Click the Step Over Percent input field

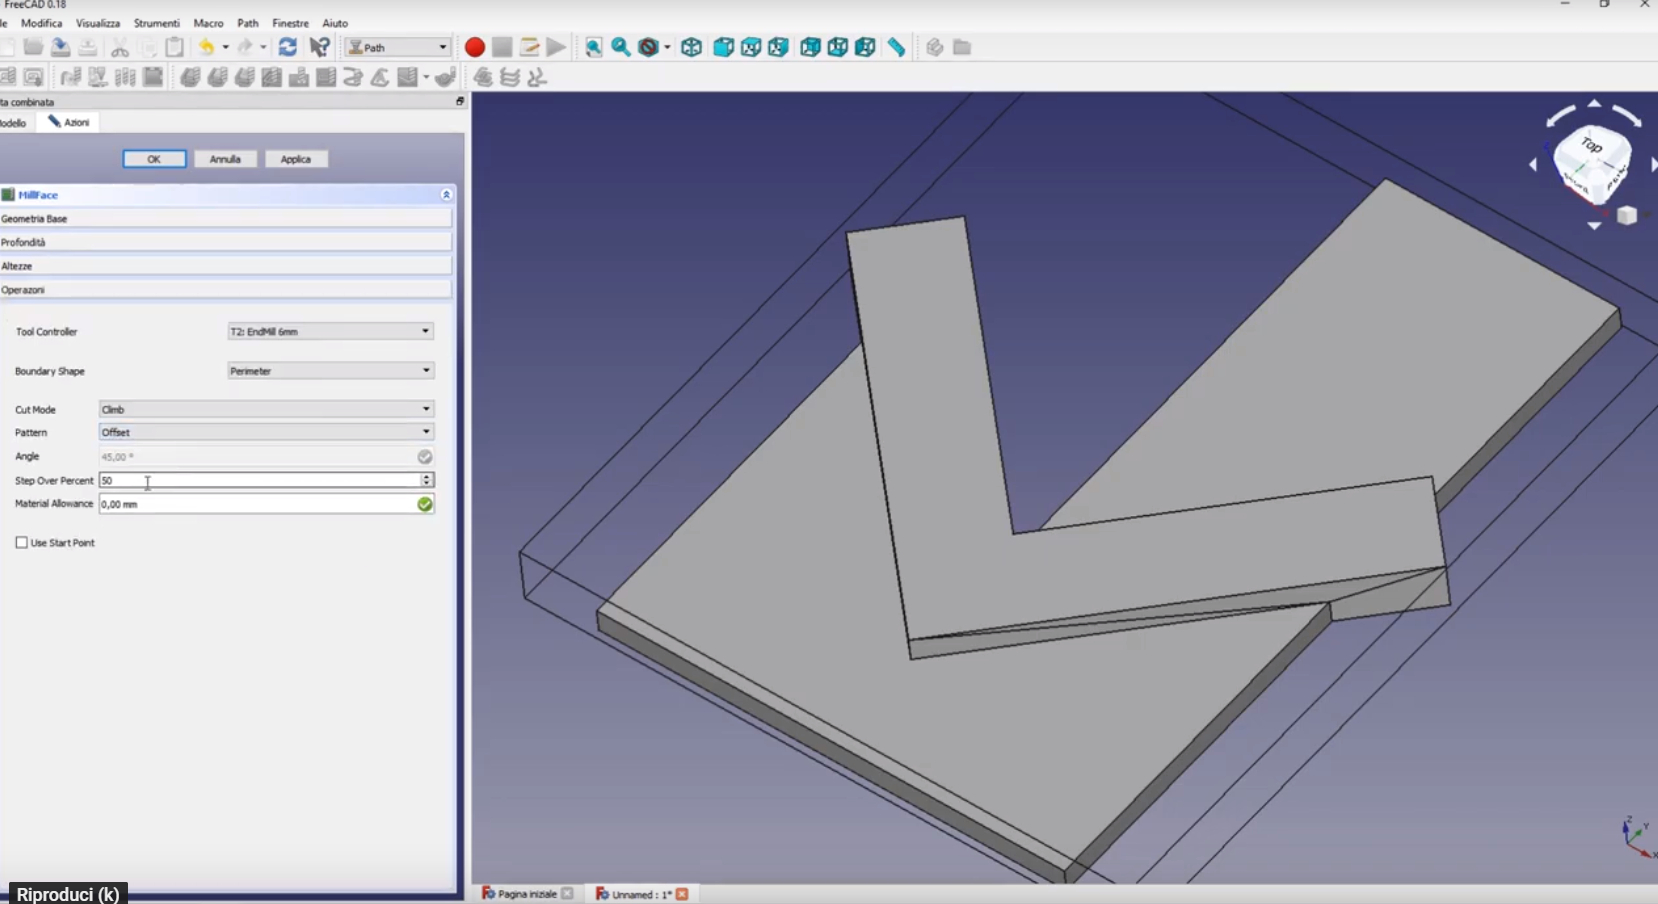[x=259, y=480]
